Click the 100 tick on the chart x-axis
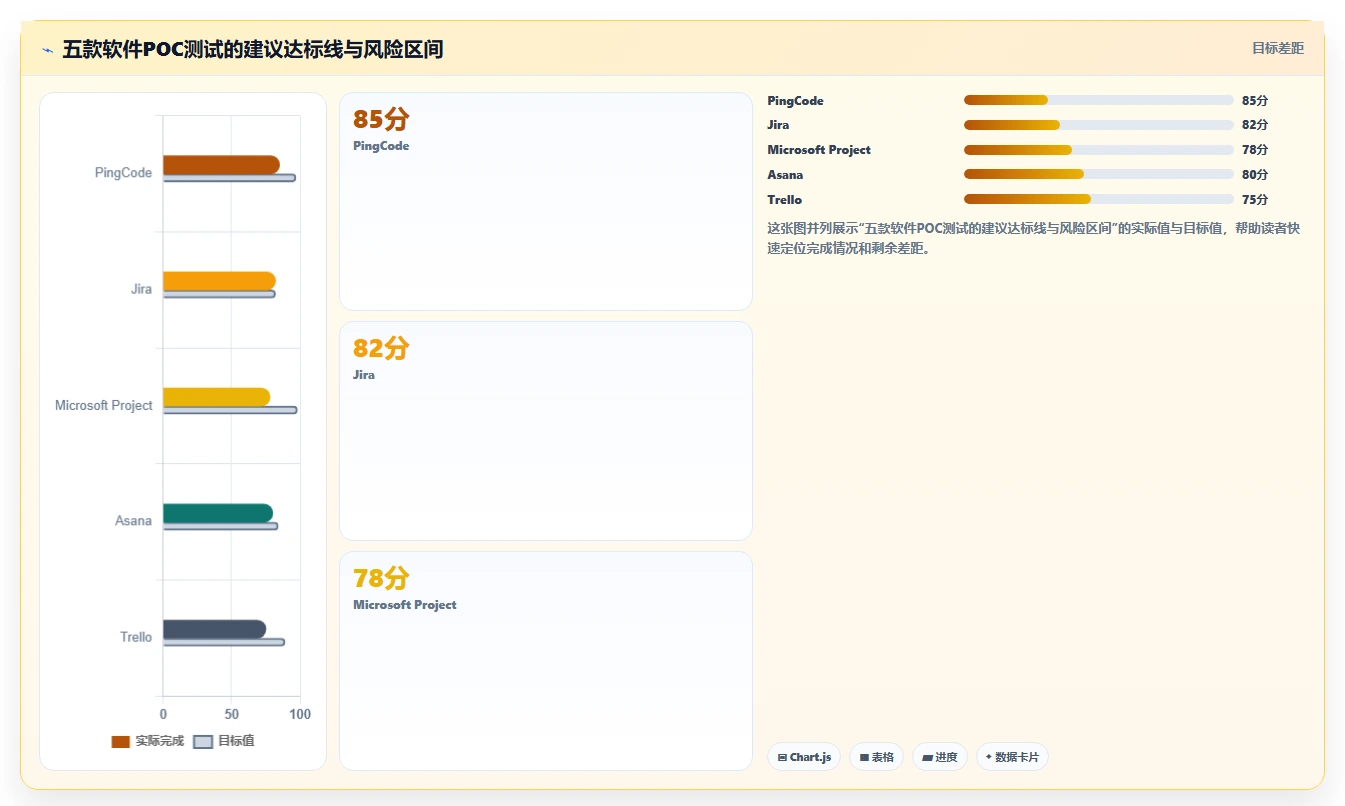The image size is (1345, 806). (299, 714)
